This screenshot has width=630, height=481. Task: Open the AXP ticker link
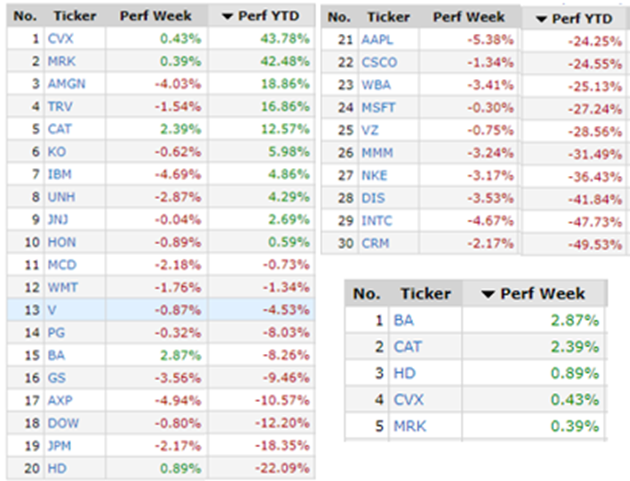click(60, 400)
